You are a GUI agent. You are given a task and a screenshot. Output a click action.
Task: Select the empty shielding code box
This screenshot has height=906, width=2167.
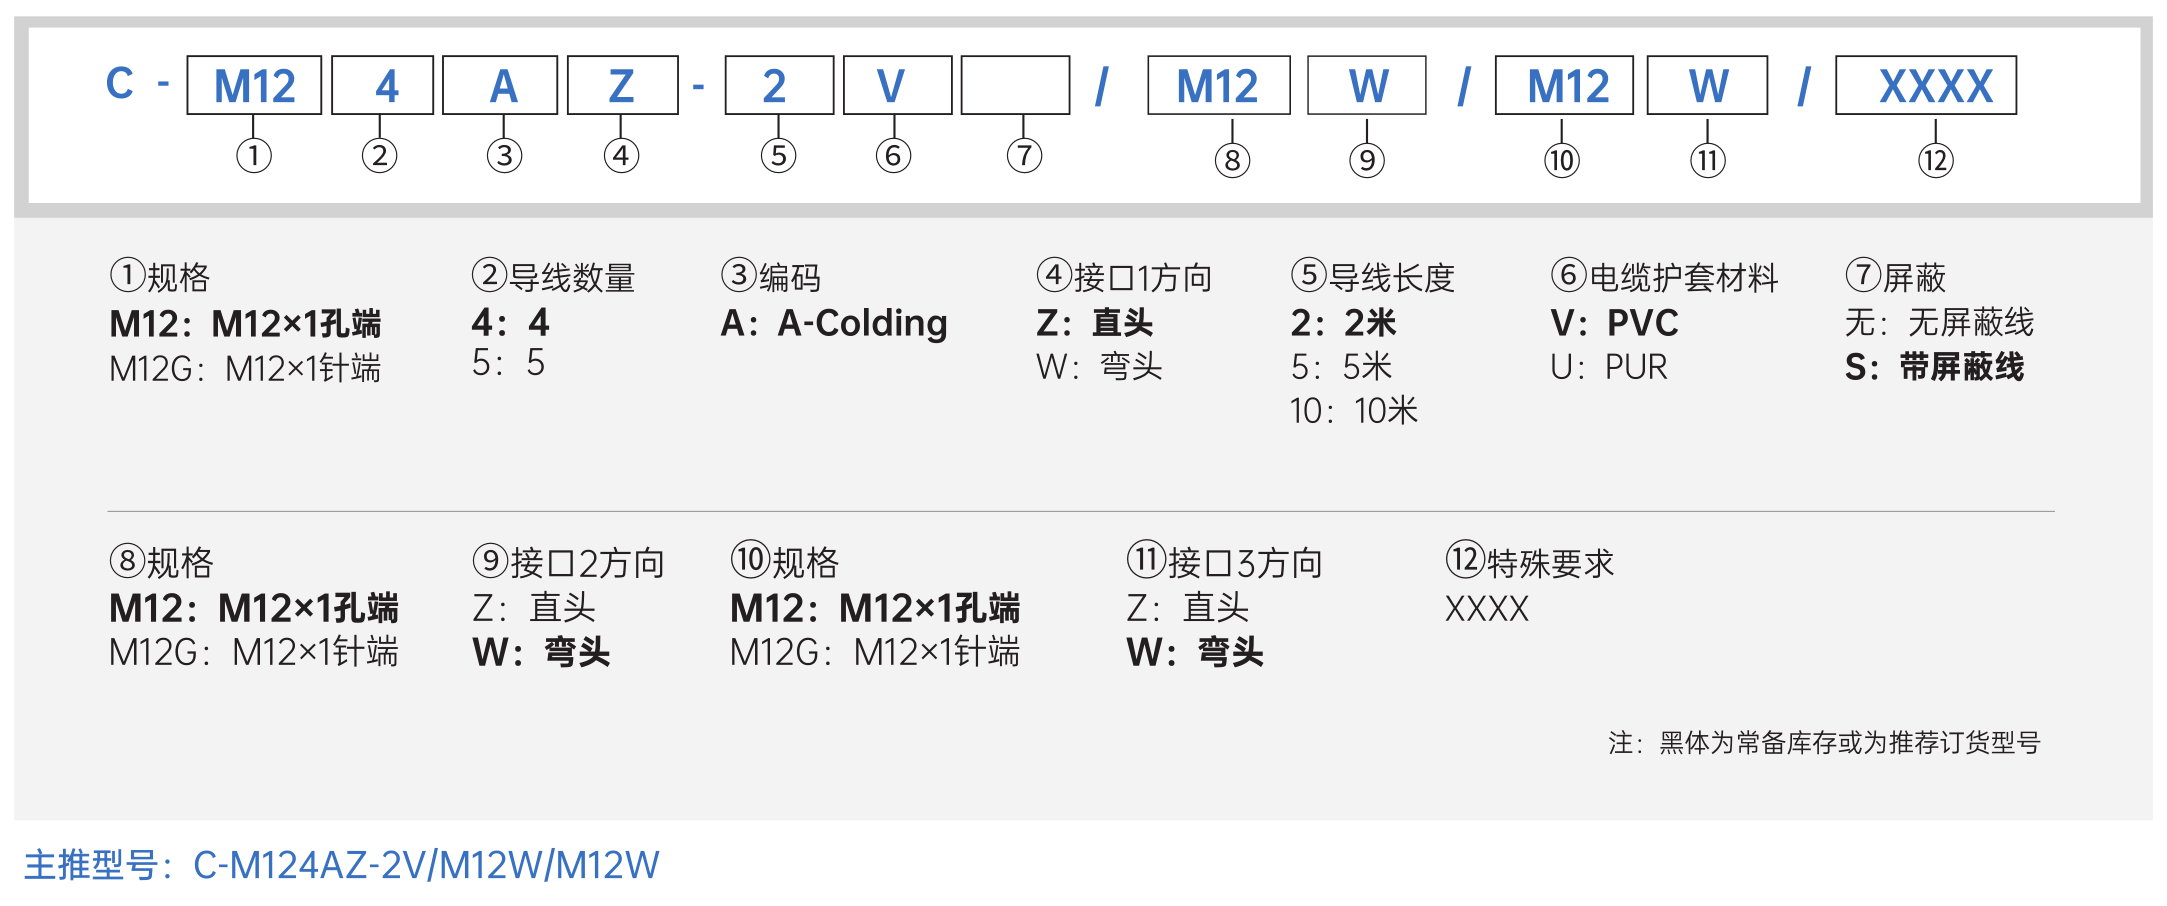1016,85
